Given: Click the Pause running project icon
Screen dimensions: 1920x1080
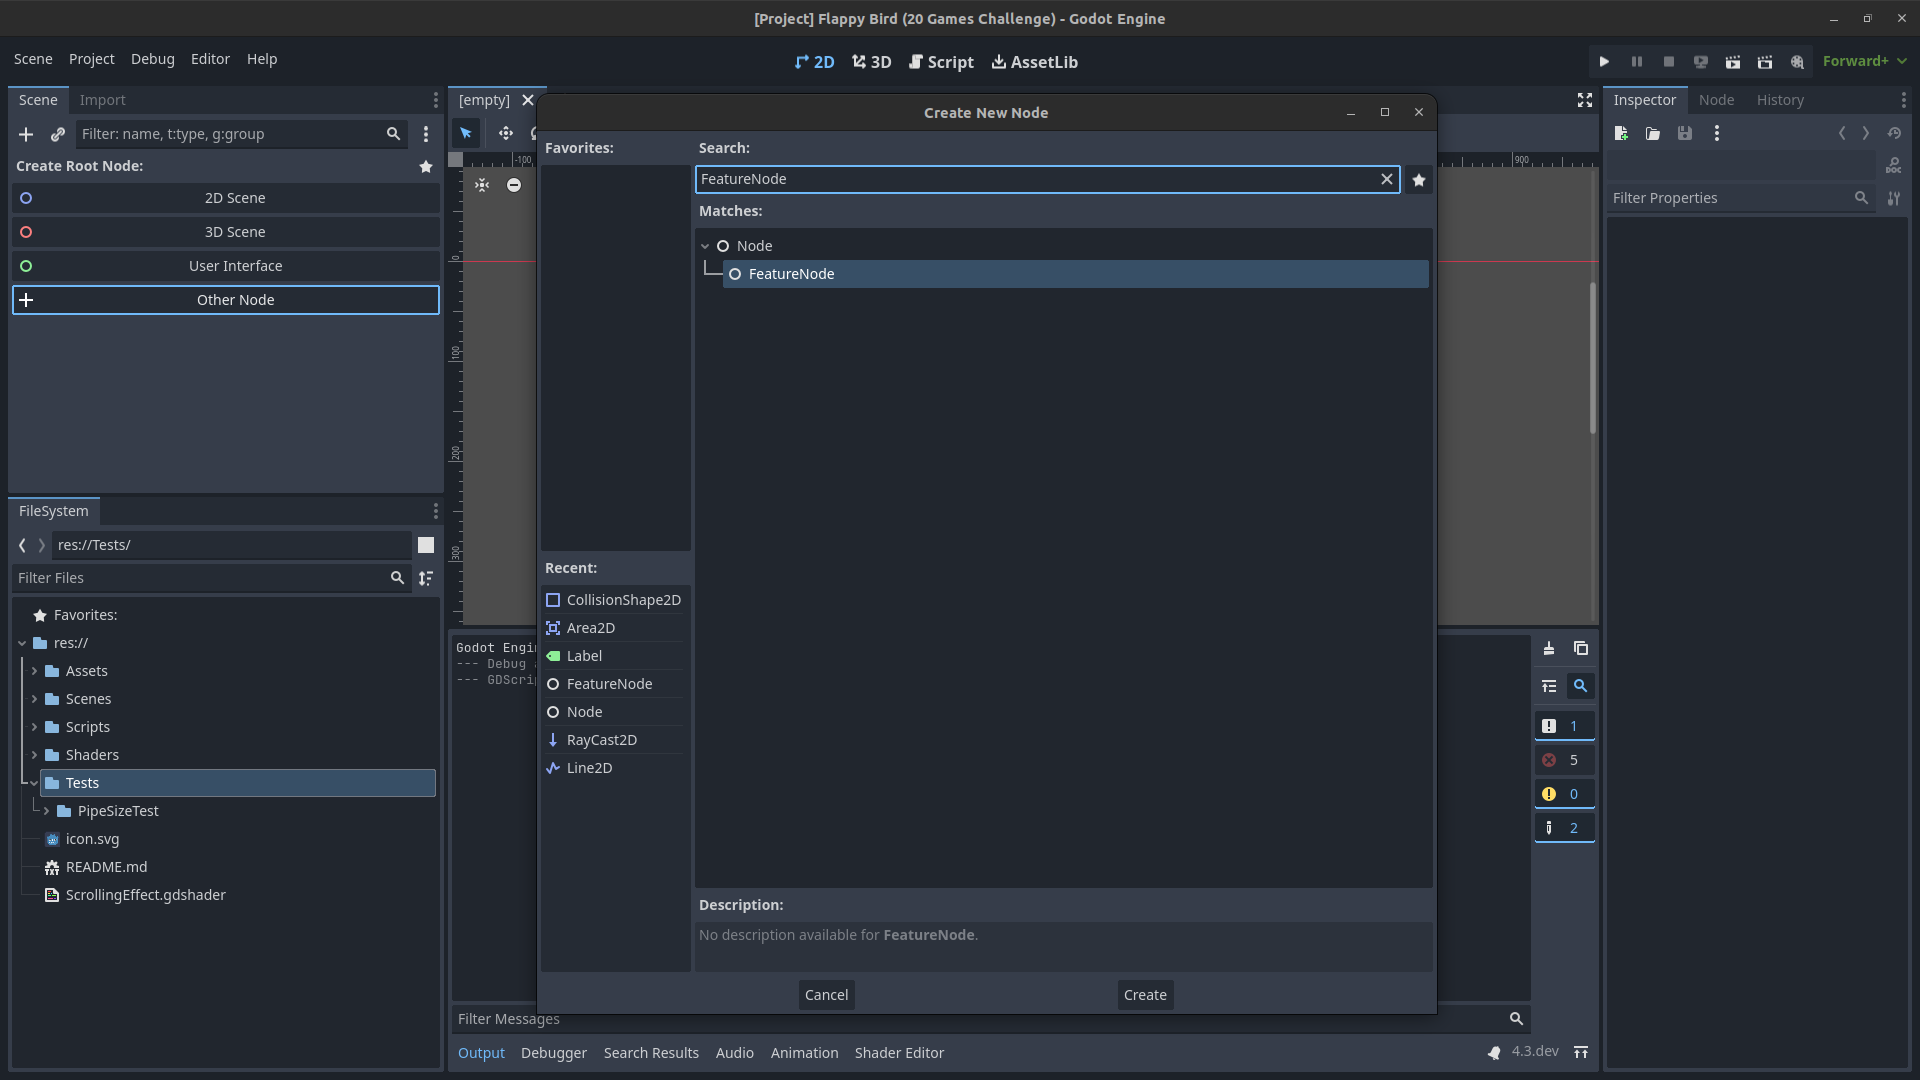Looking at the screenshot, I should [1637, 62].
